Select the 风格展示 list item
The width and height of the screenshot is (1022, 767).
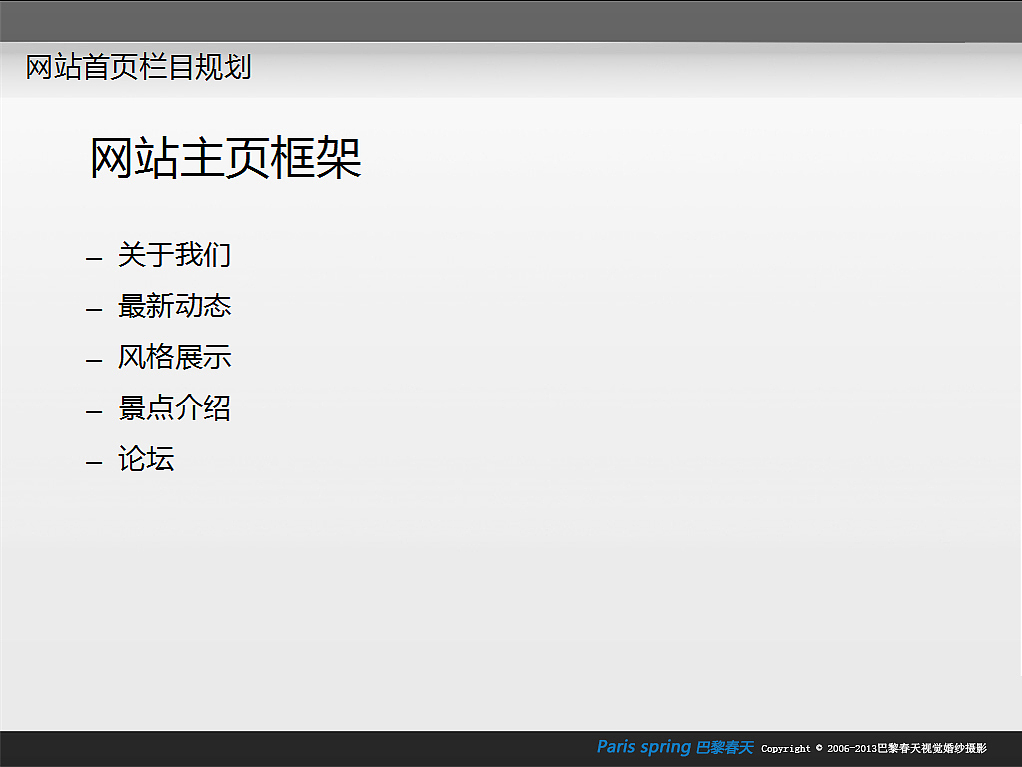[x=174, y=358]
